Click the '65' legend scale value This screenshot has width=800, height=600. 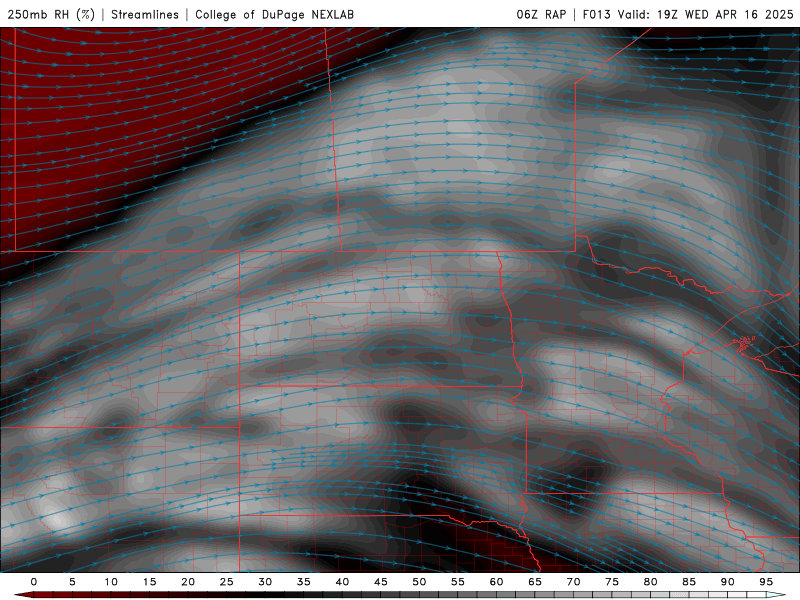pos(535,582)
